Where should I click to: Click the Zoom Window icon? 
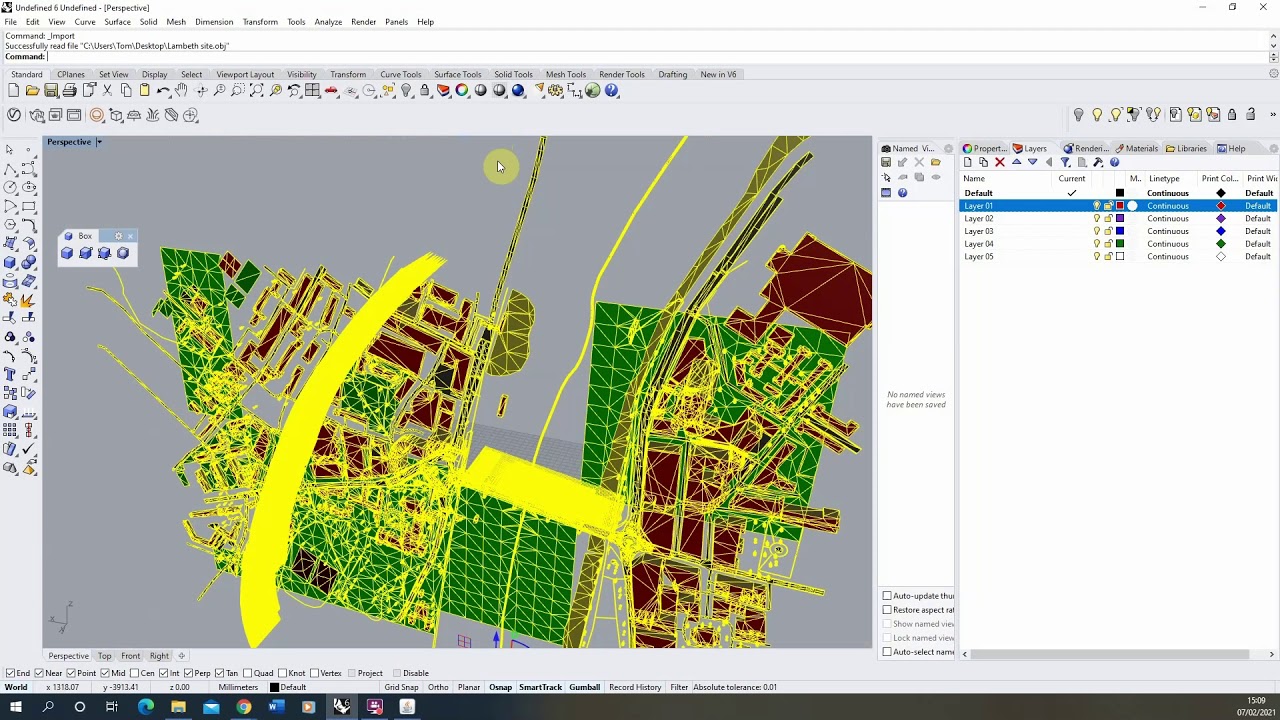238,91
